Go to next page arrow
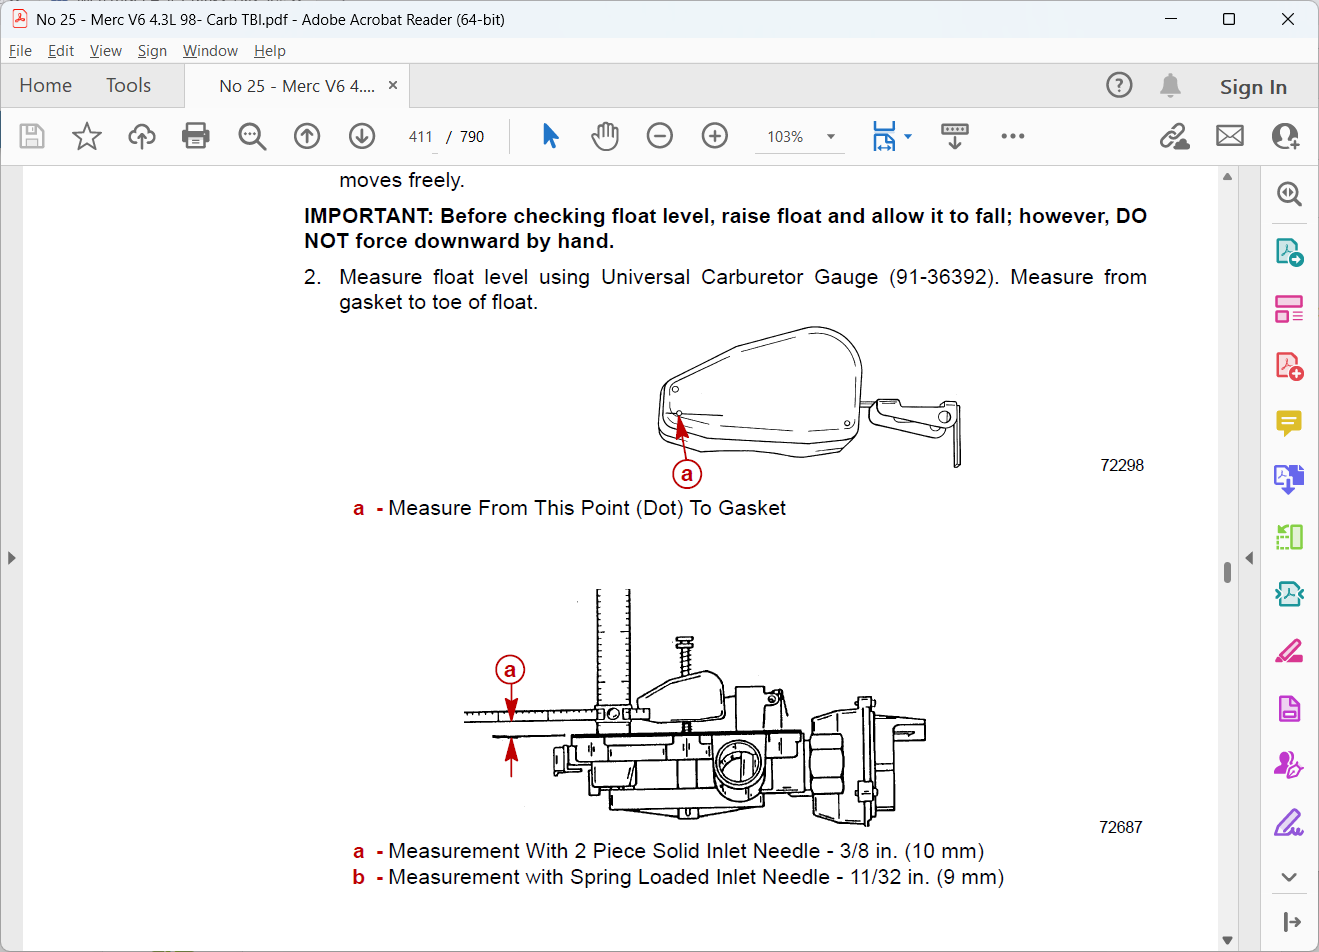 coord(362,136)
